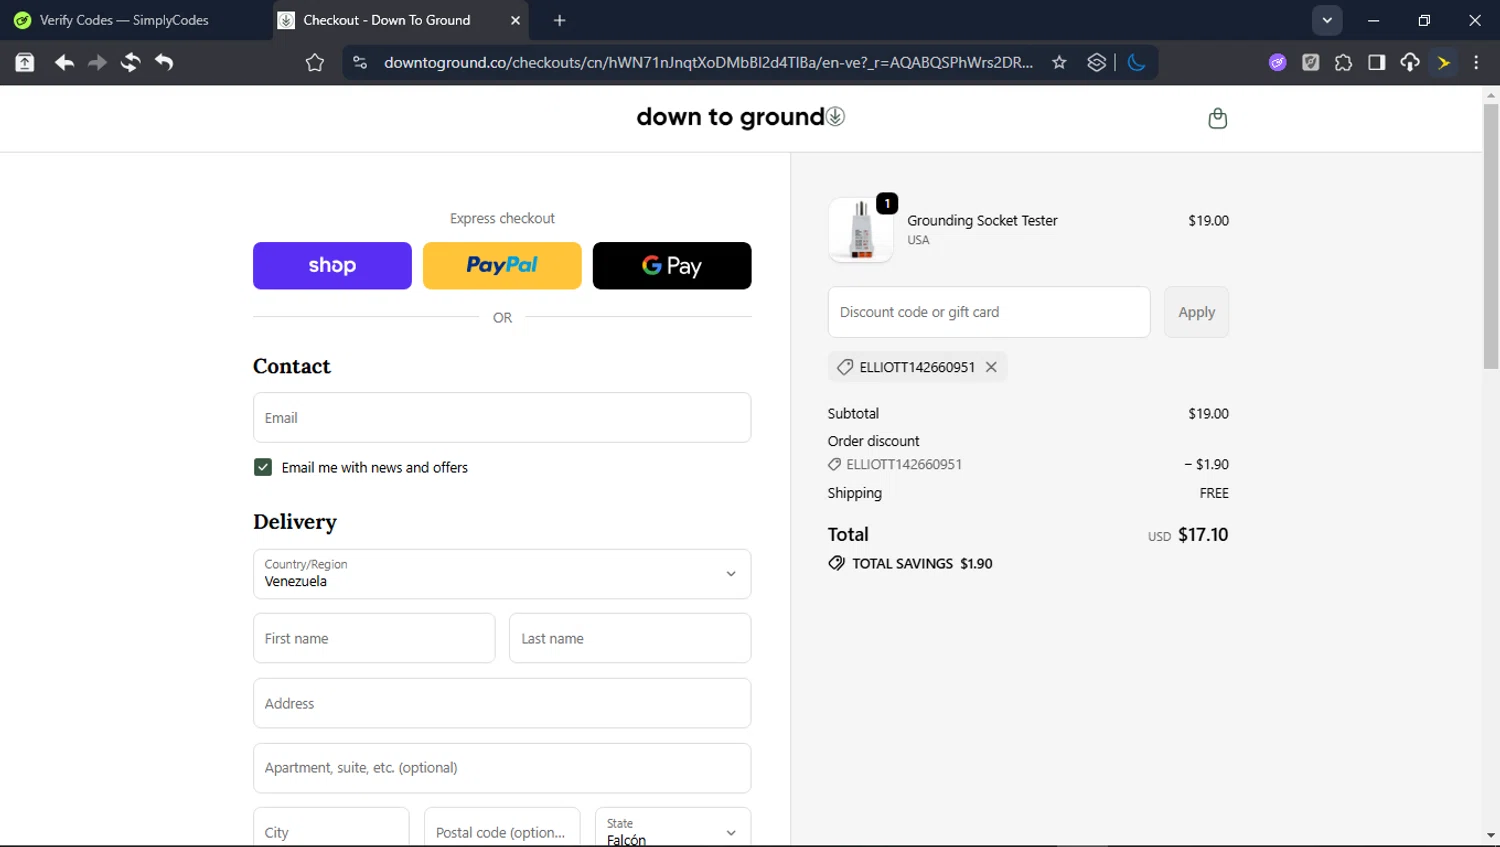
Task: Open site information icon in address bar
Action: click(360, 63)
